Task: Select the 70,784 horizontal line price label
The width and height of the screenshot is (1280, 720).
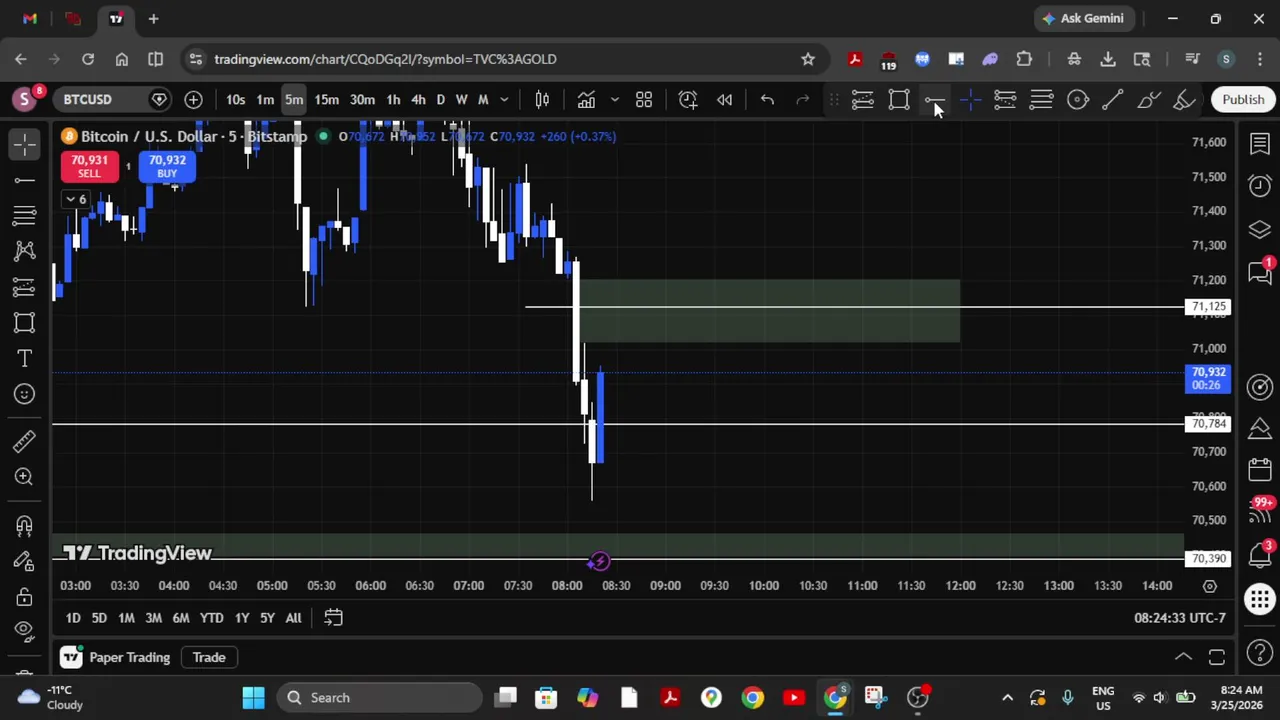Action: (x=1208, y=424)
